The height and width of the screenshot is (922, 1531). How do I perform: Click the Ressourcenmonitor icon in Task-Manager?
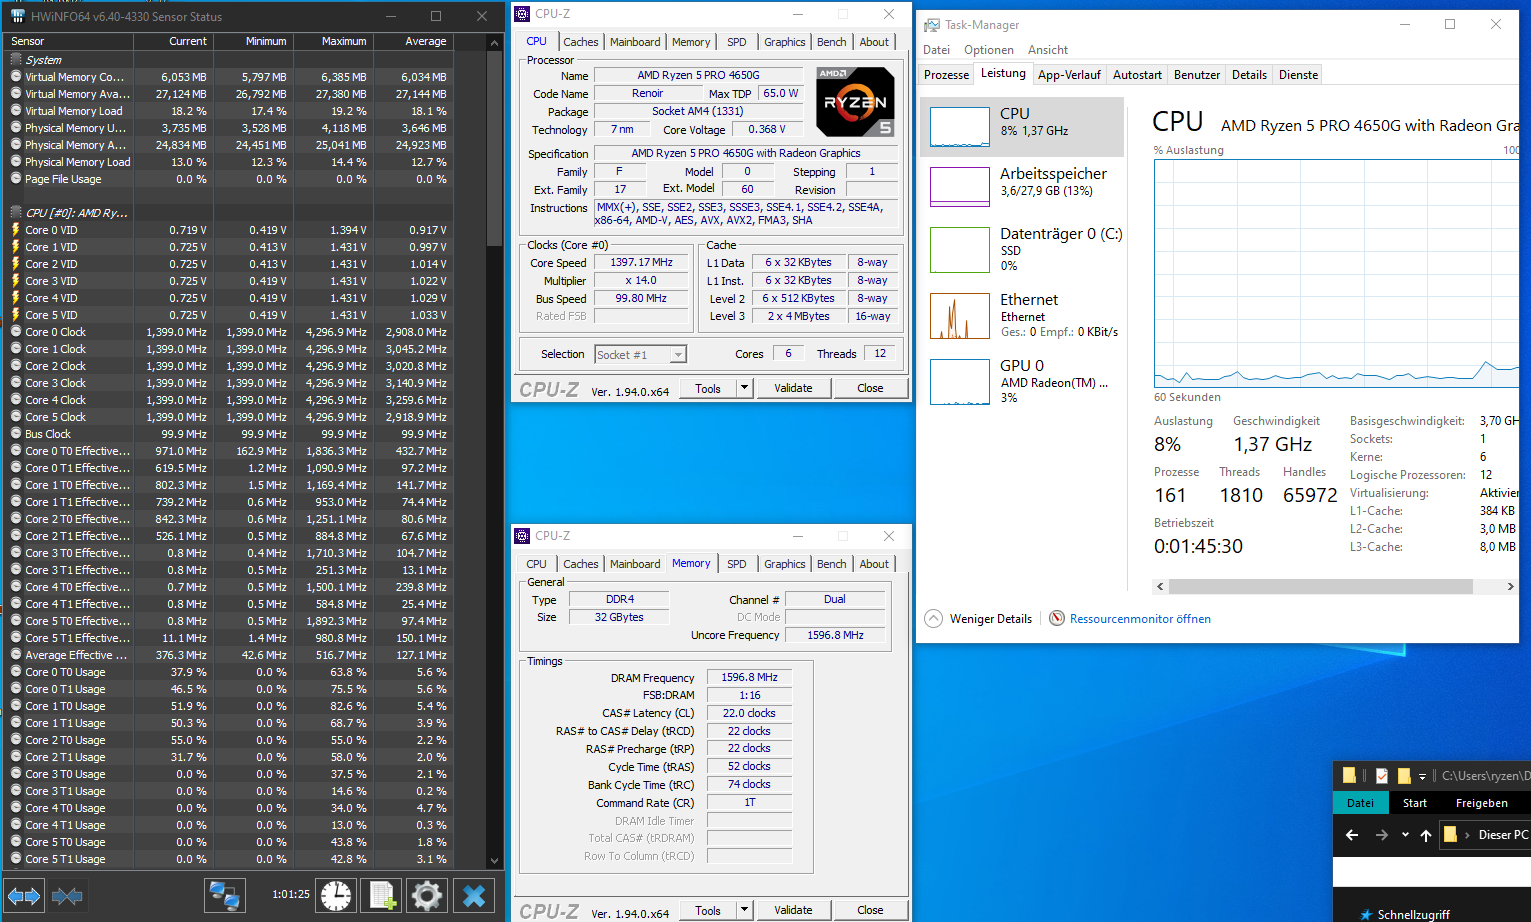[1056, 618]
